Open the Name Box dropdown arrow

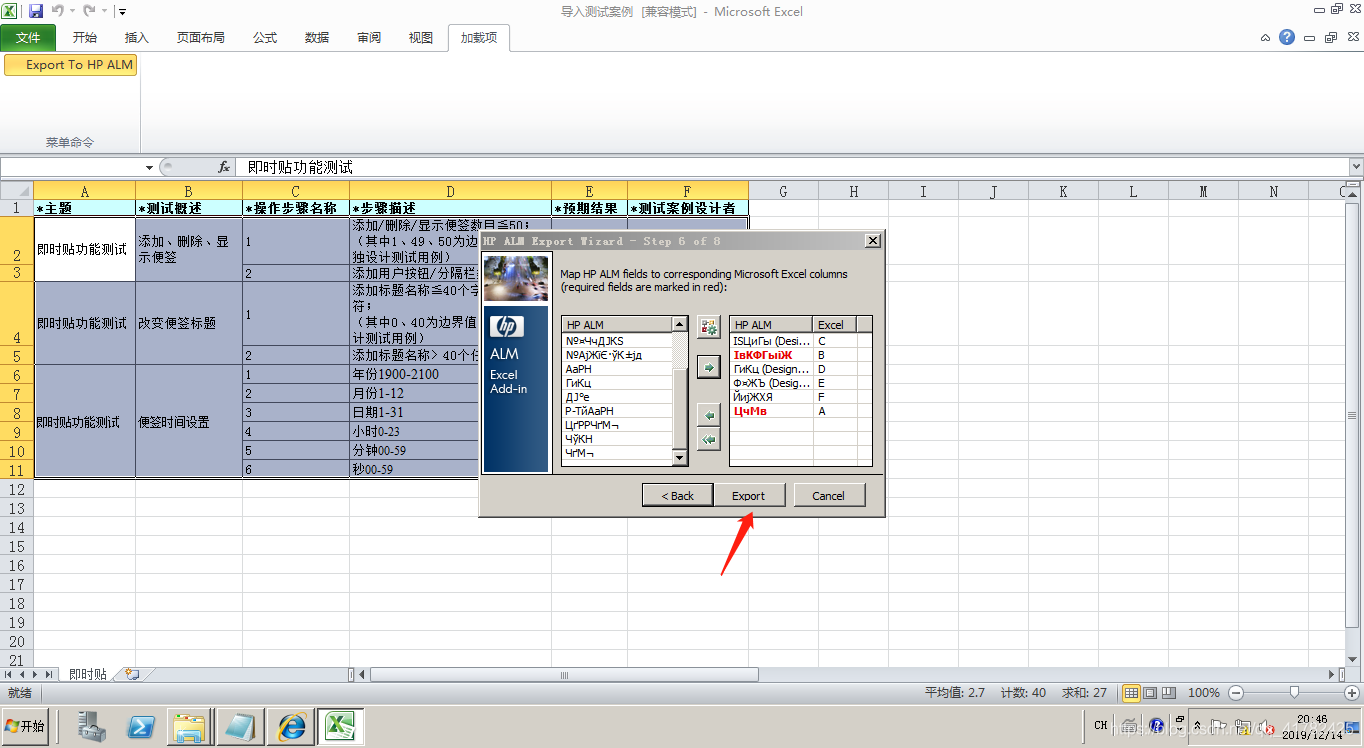tap(149, 168)
